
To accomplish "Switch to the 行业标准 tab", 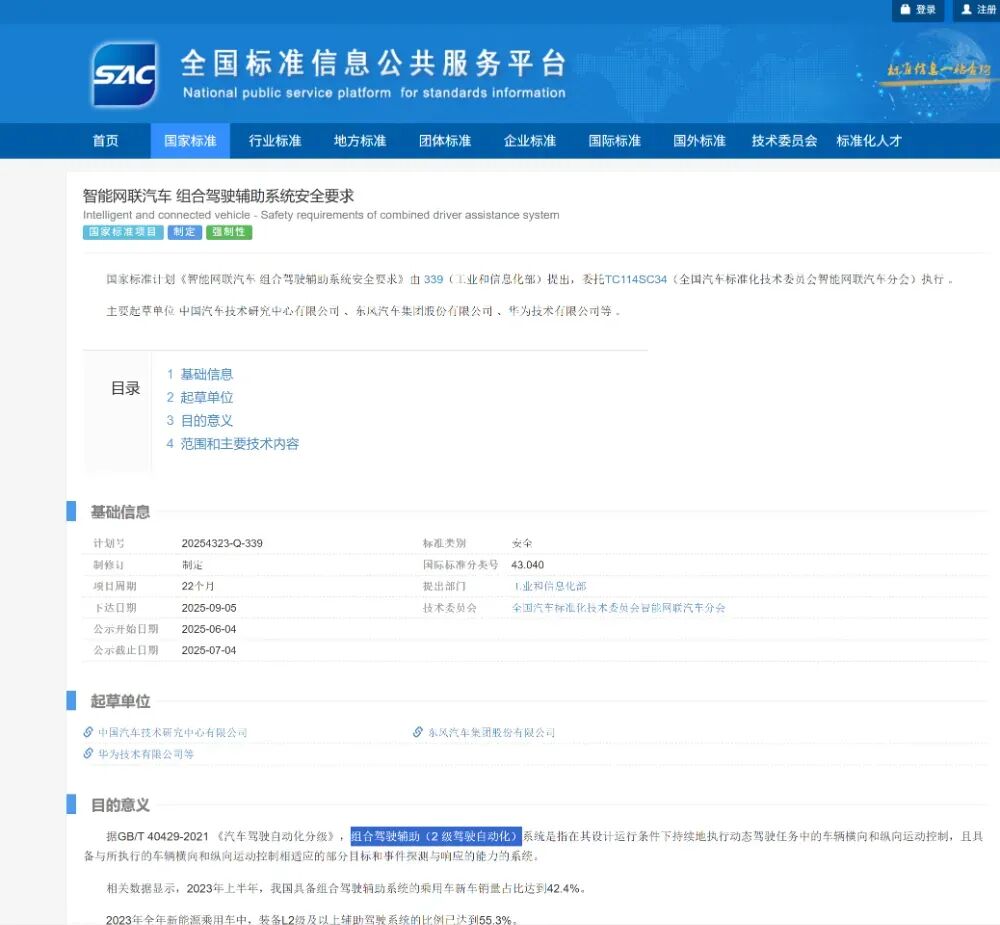I will click(274, 141).
